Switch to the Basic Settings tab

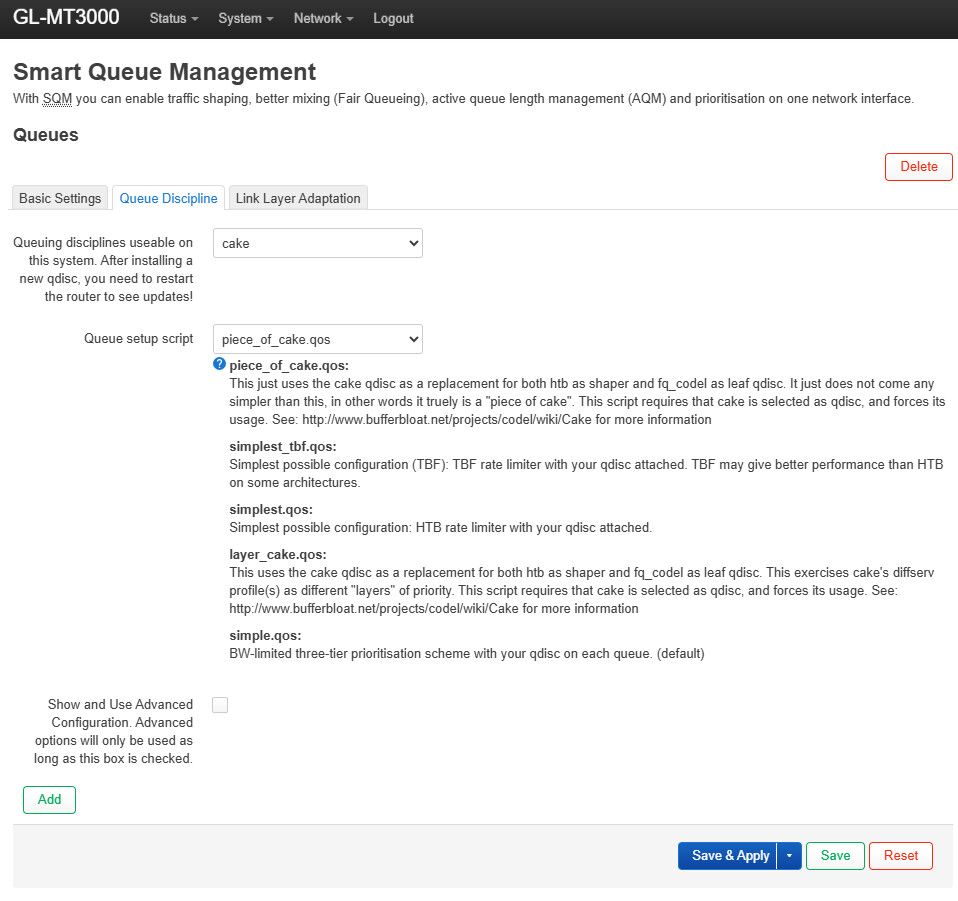pyautogui.click(x=60, y=198)
